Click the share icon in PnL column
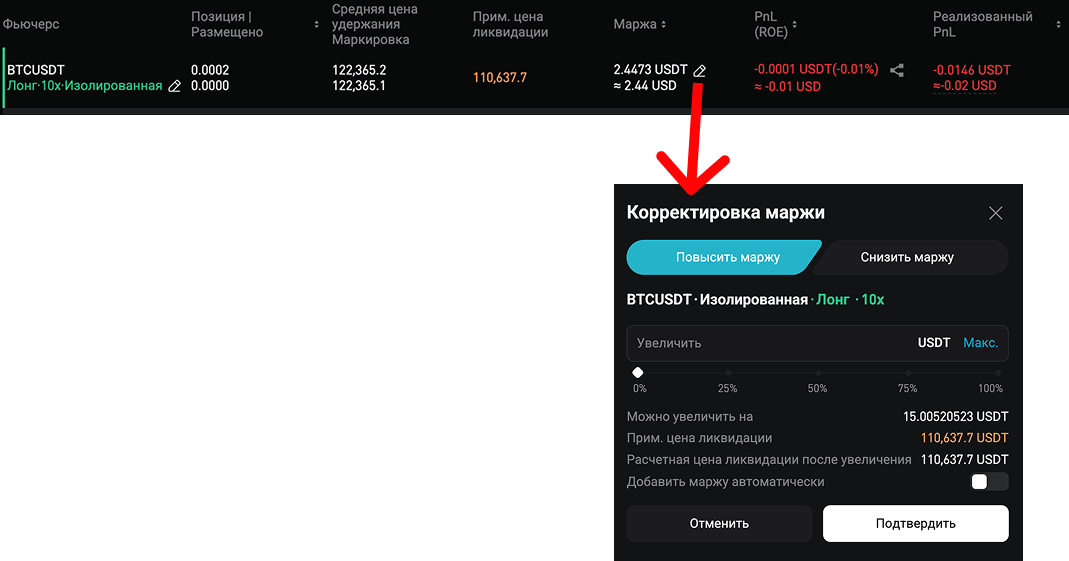 pyautogui.click(x=897, y=71)
